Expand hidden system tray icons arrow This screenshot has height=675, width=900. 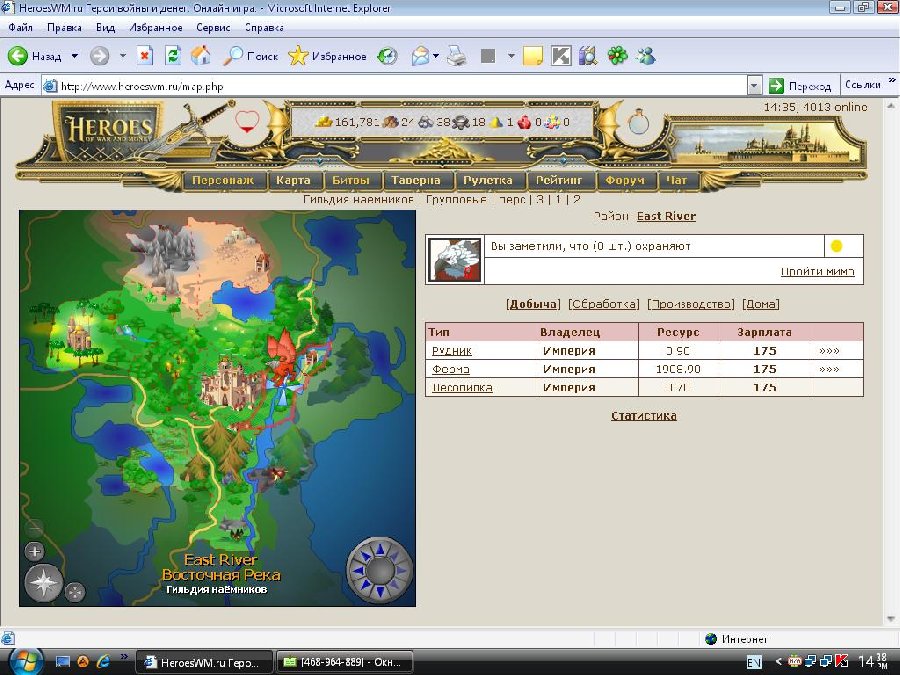pos(778,662)
